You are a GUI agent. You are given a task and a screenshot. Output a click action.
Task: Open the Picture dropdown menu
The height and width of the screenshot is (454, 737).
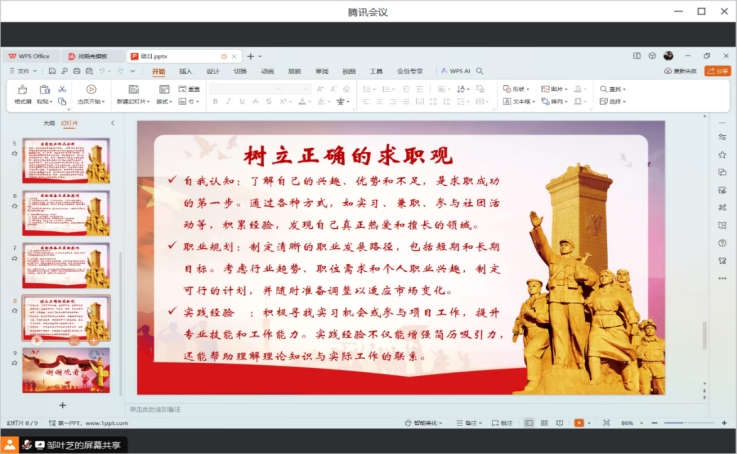pos(553,89)
